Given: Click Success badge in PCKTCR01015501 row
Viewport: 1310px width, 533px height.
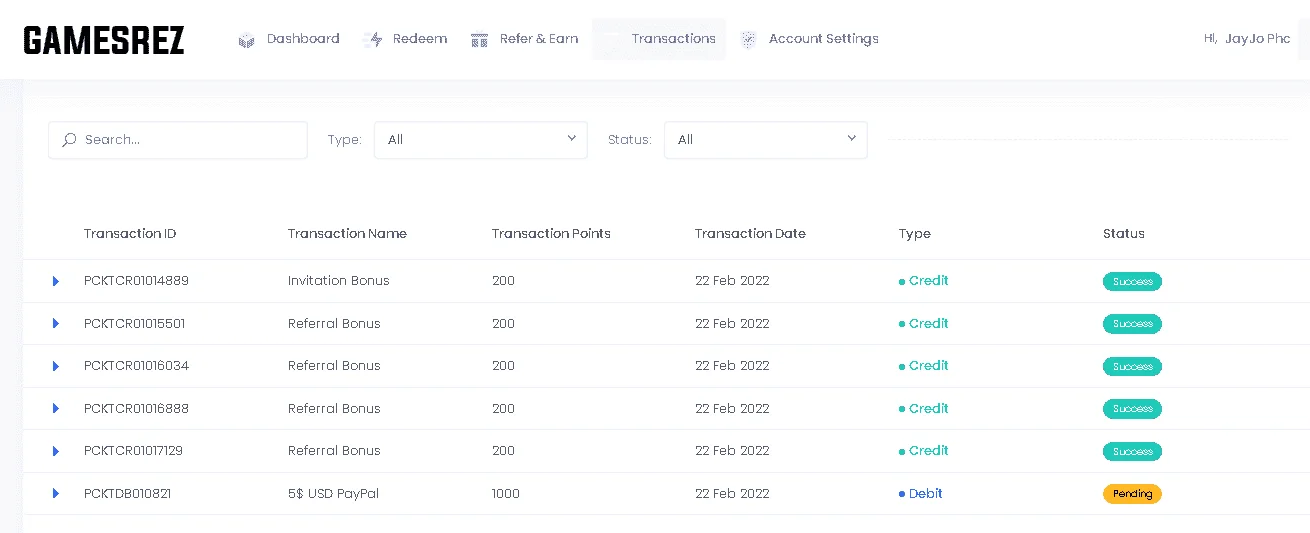Looking at the screenshot, I should [x=1132, y=324].
